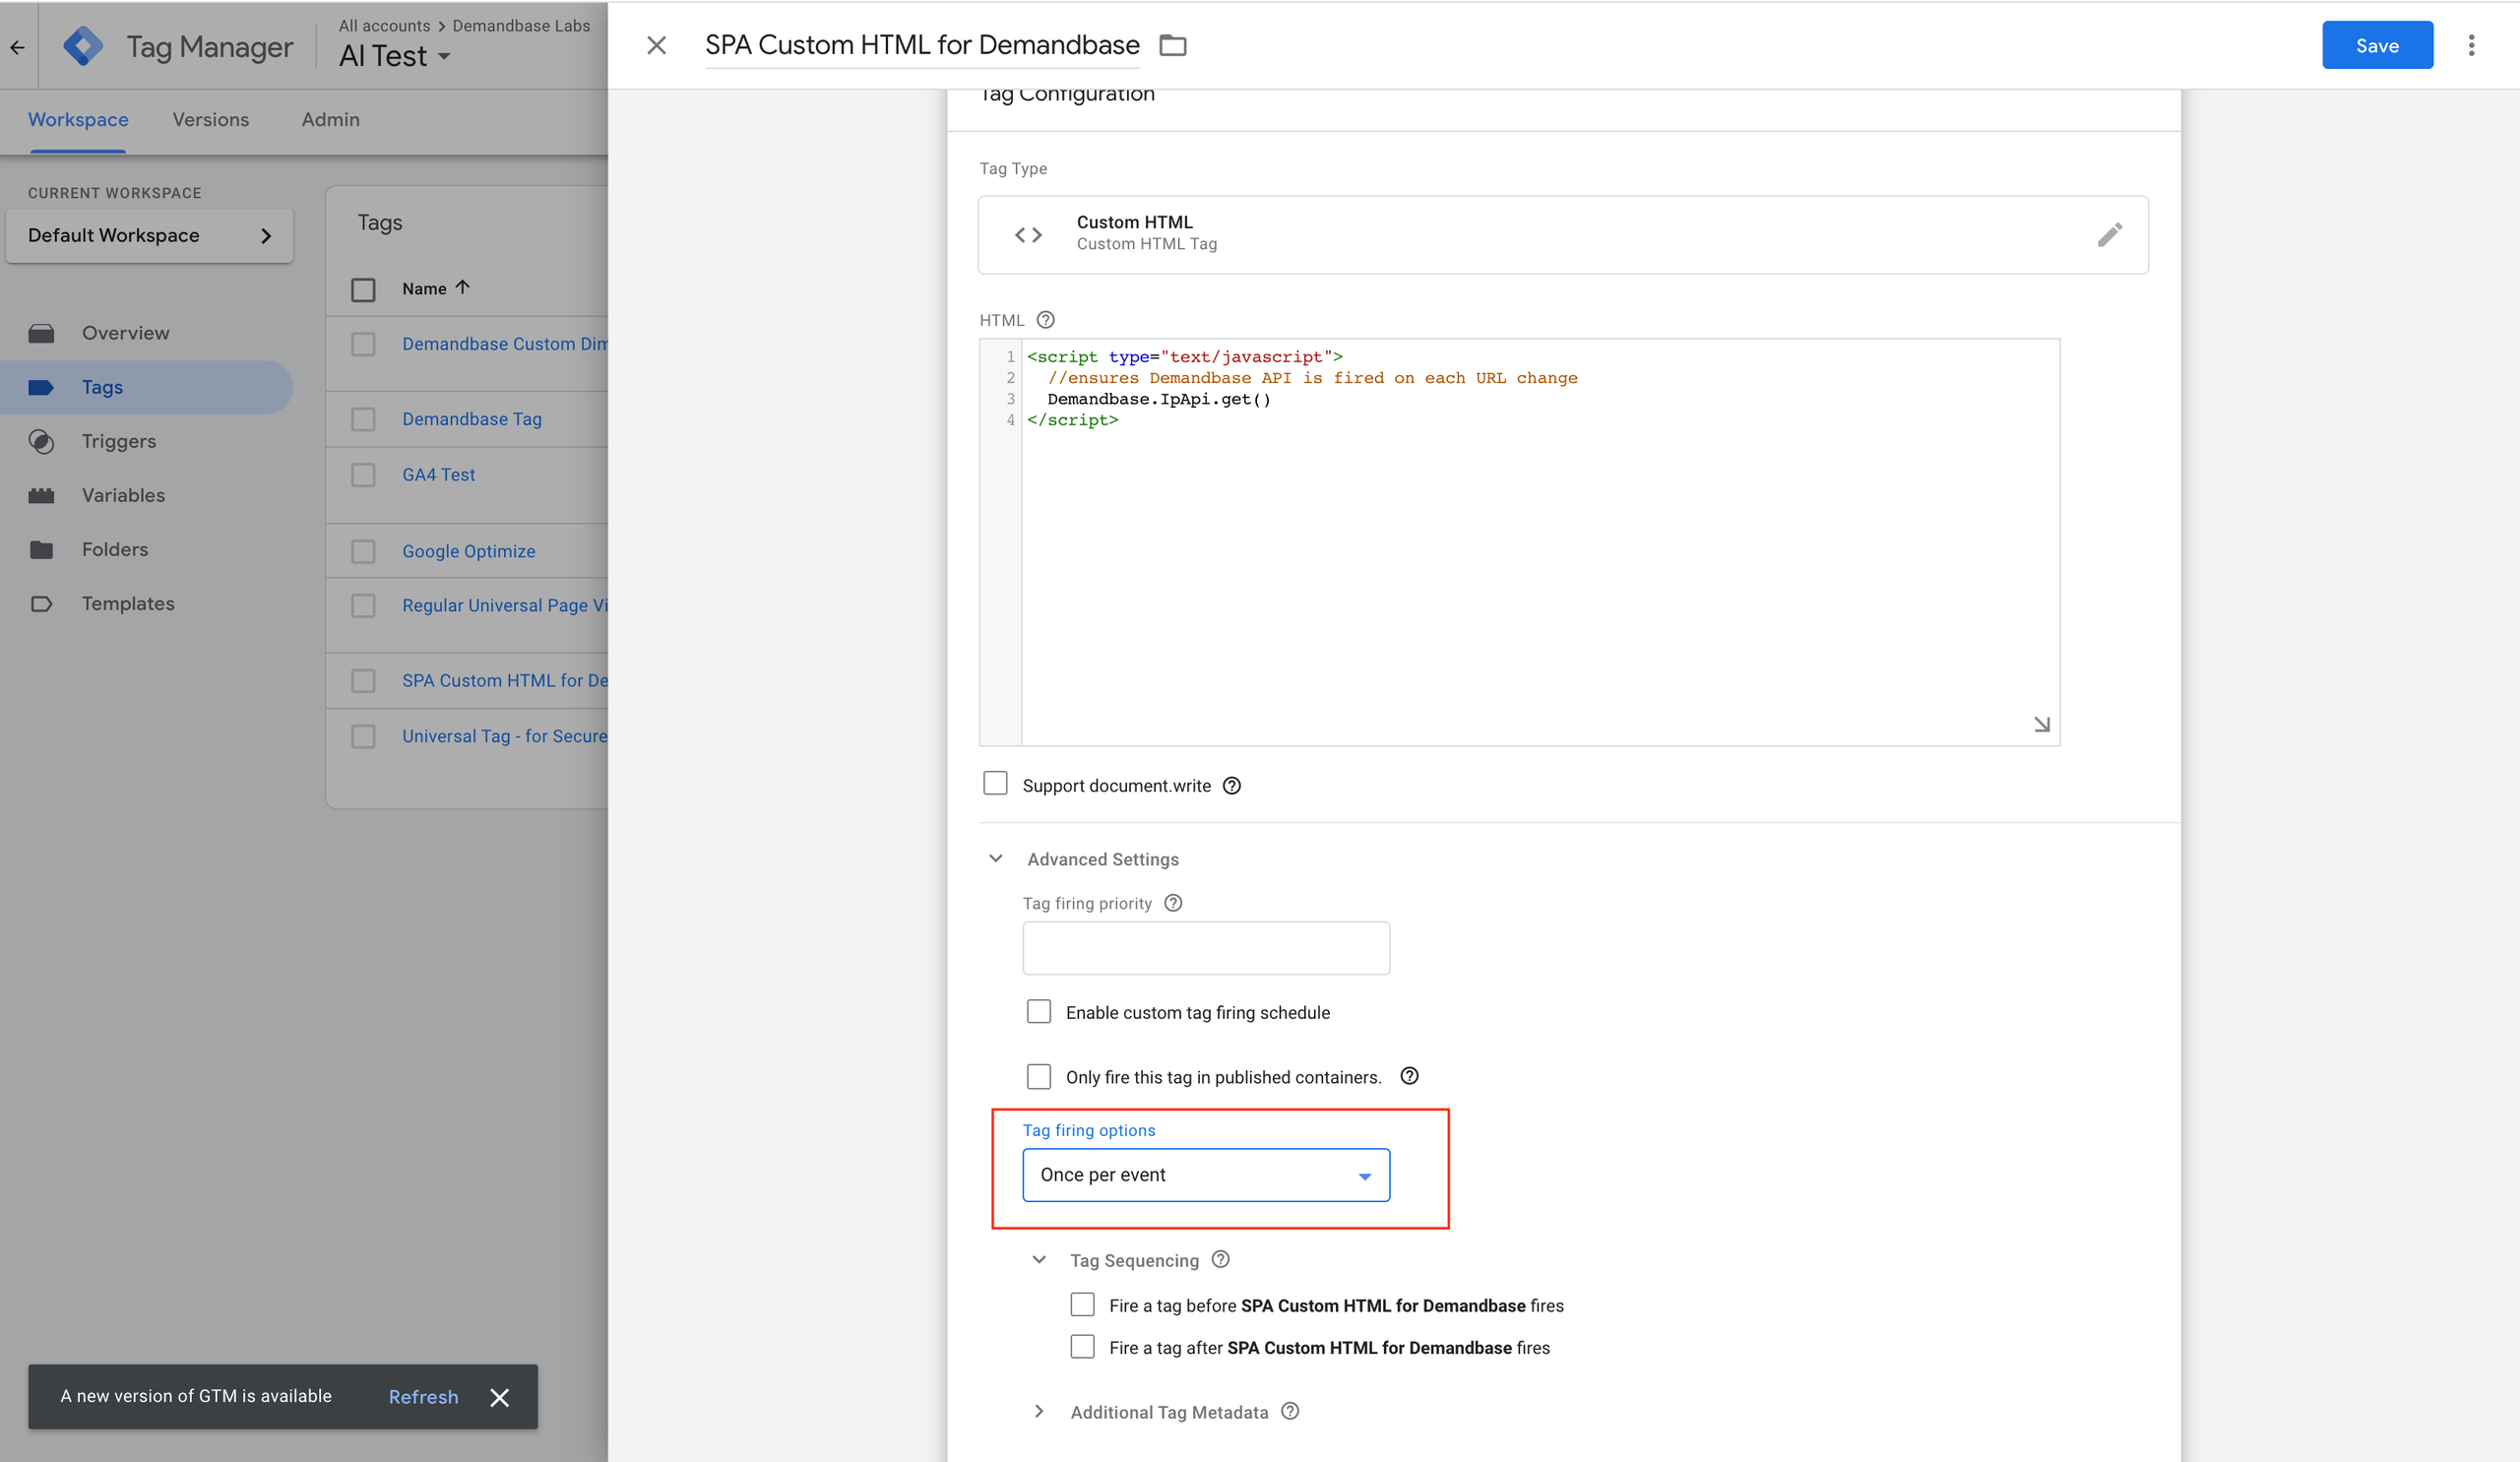This screenshot has width=2520, height=1462.
Task: Click the Tag Sequencing help icon
Action: click(1220, 1260)
